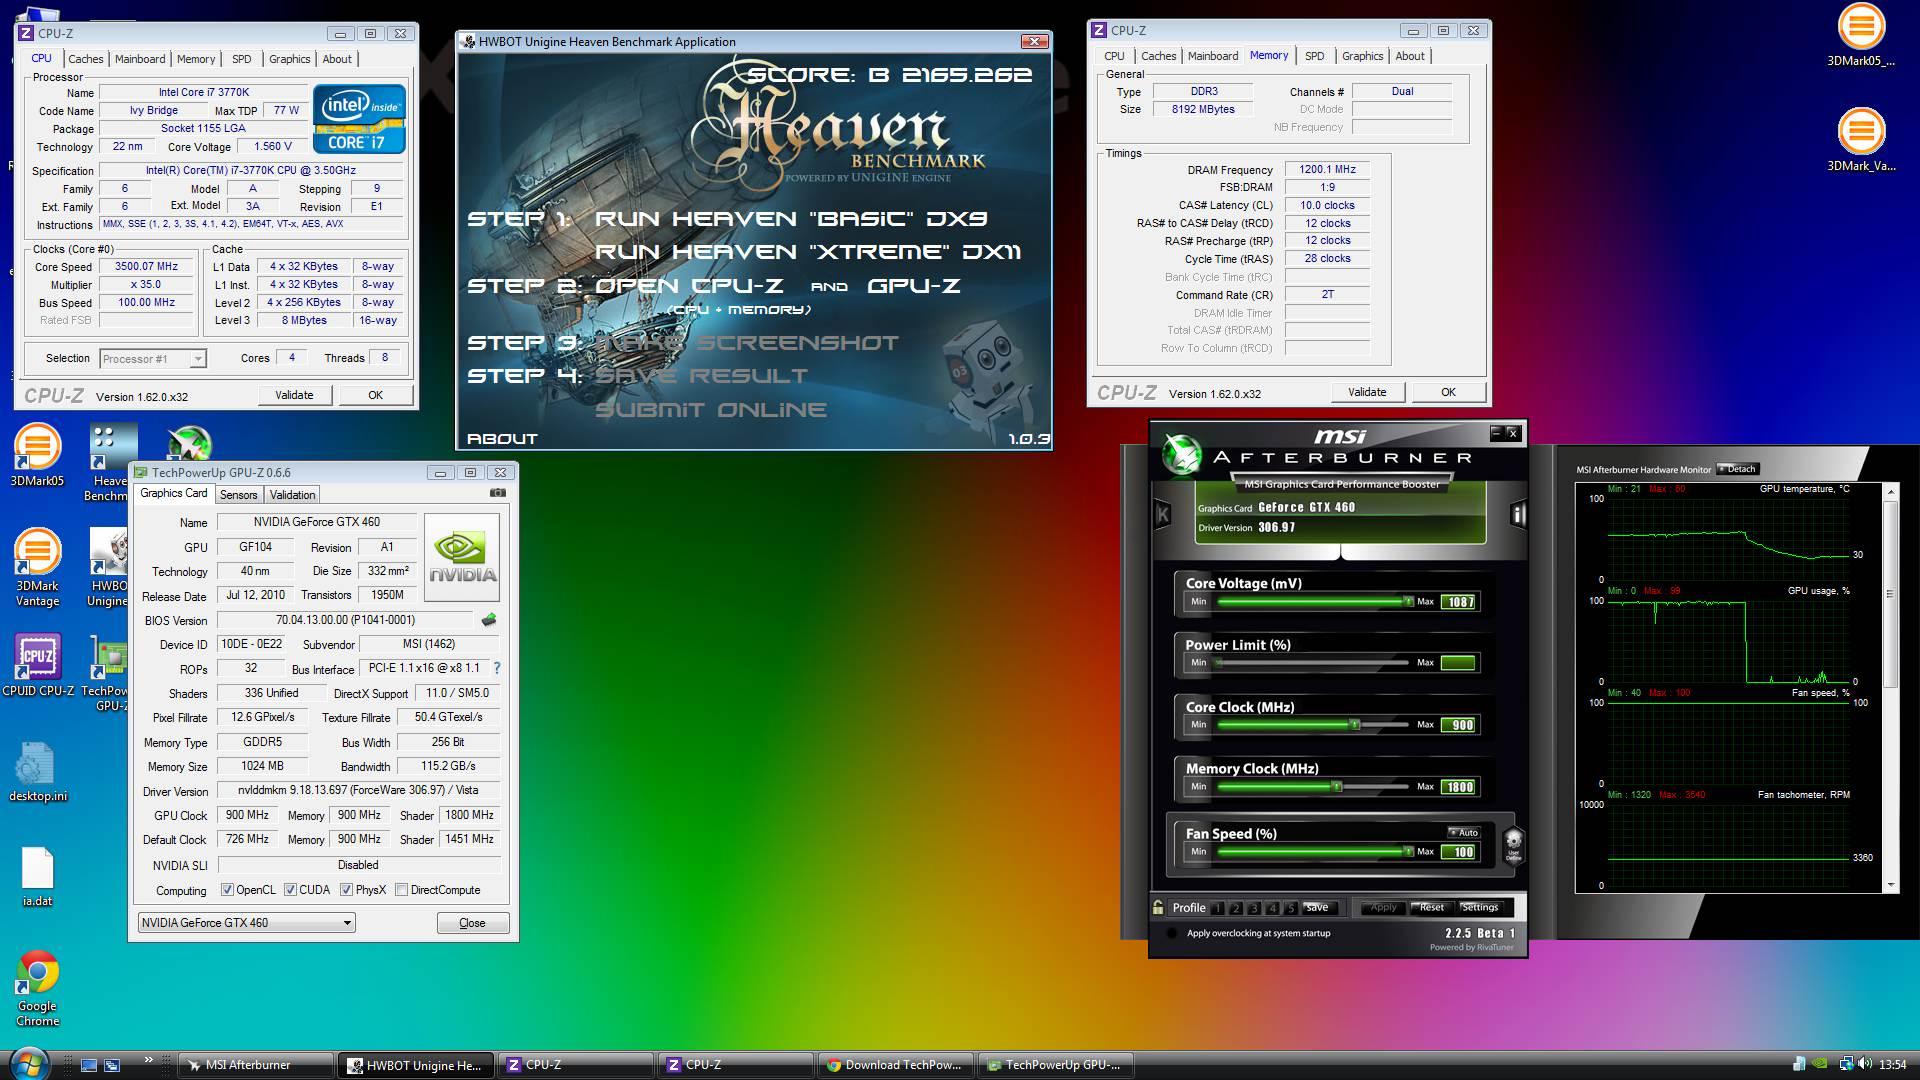The image size is (1920, 1080).
Task: Click the Memory Clock slider handle
Action: pyautogui.click(x=1336, y=787)
